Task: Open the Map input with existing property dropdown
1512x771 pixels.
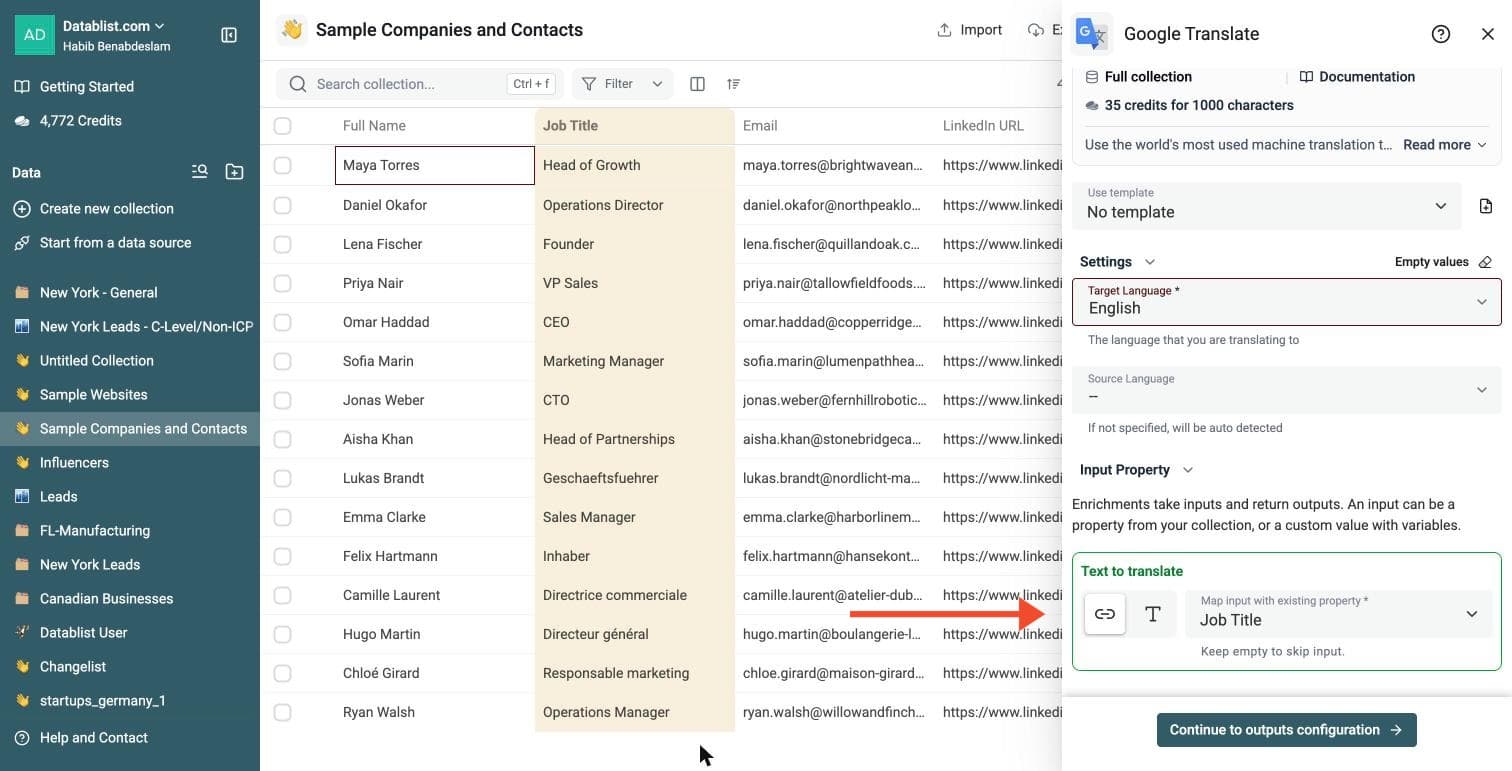Action: (x=1339, y=614)
